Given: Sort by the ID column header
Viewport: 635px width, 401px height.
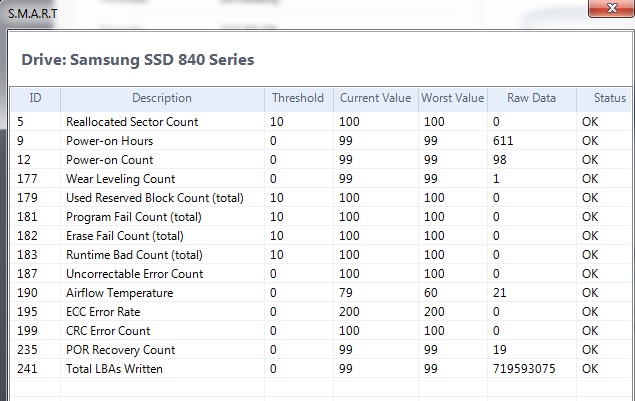Looking at the screenshot, I should [36, 98].
